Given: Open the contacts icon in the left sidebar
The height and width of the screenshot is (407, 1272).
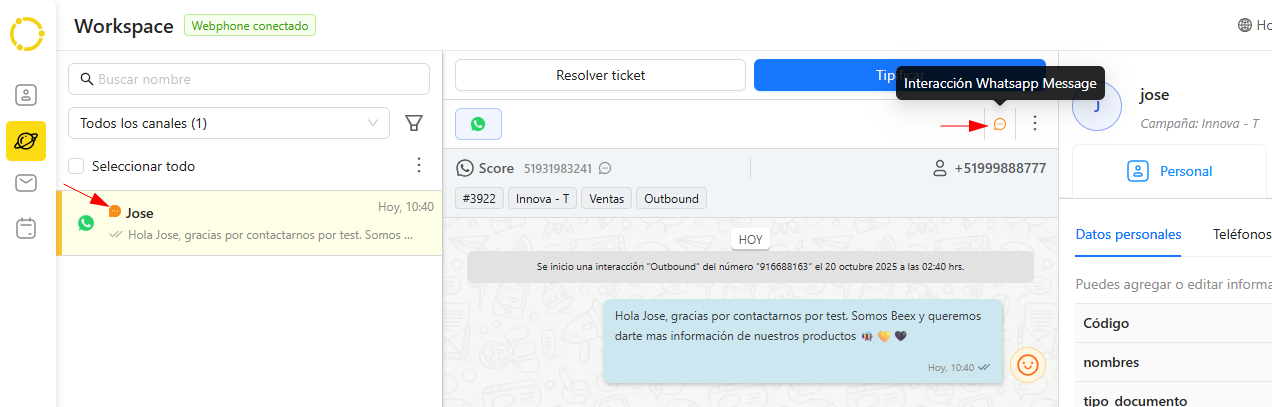Looking at the screenshot, I should [27, 95].
